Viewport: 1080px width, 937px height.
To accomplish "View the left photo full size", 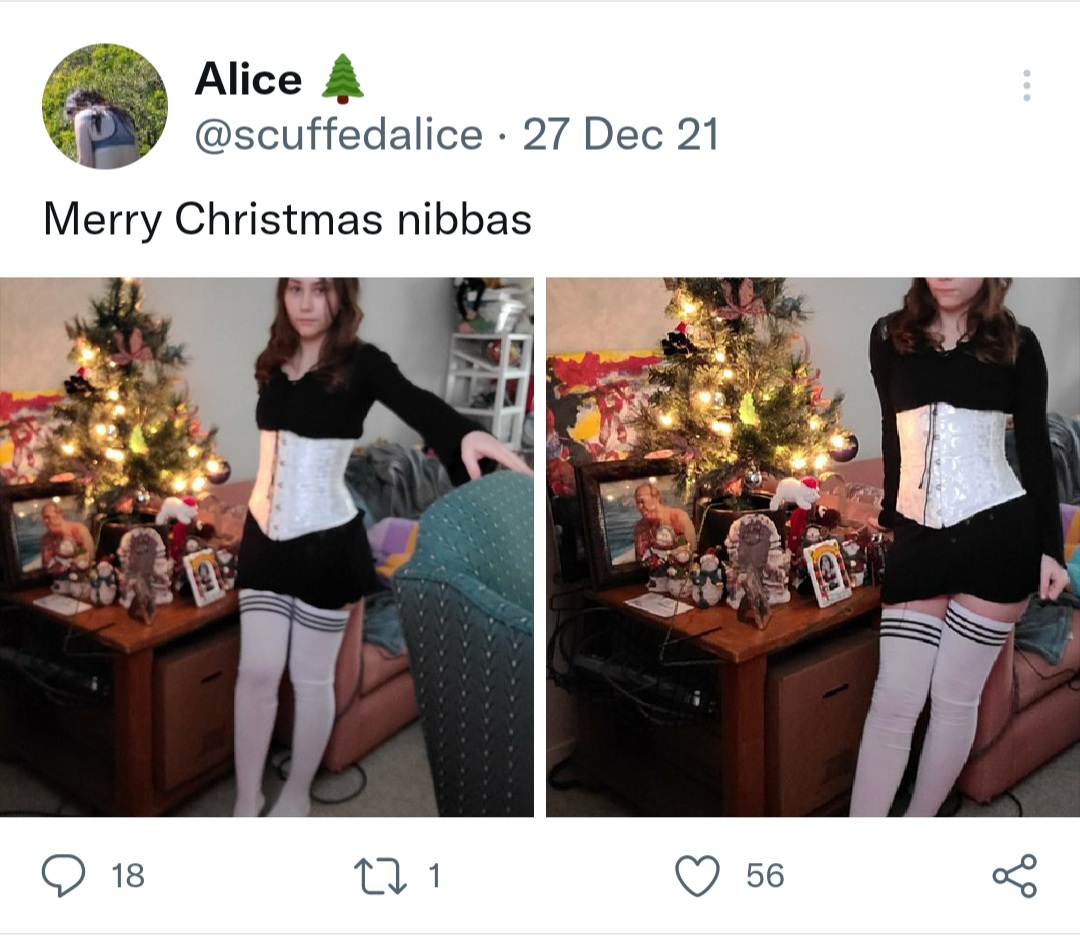I will pyautogui.click(x=267, y=547).
